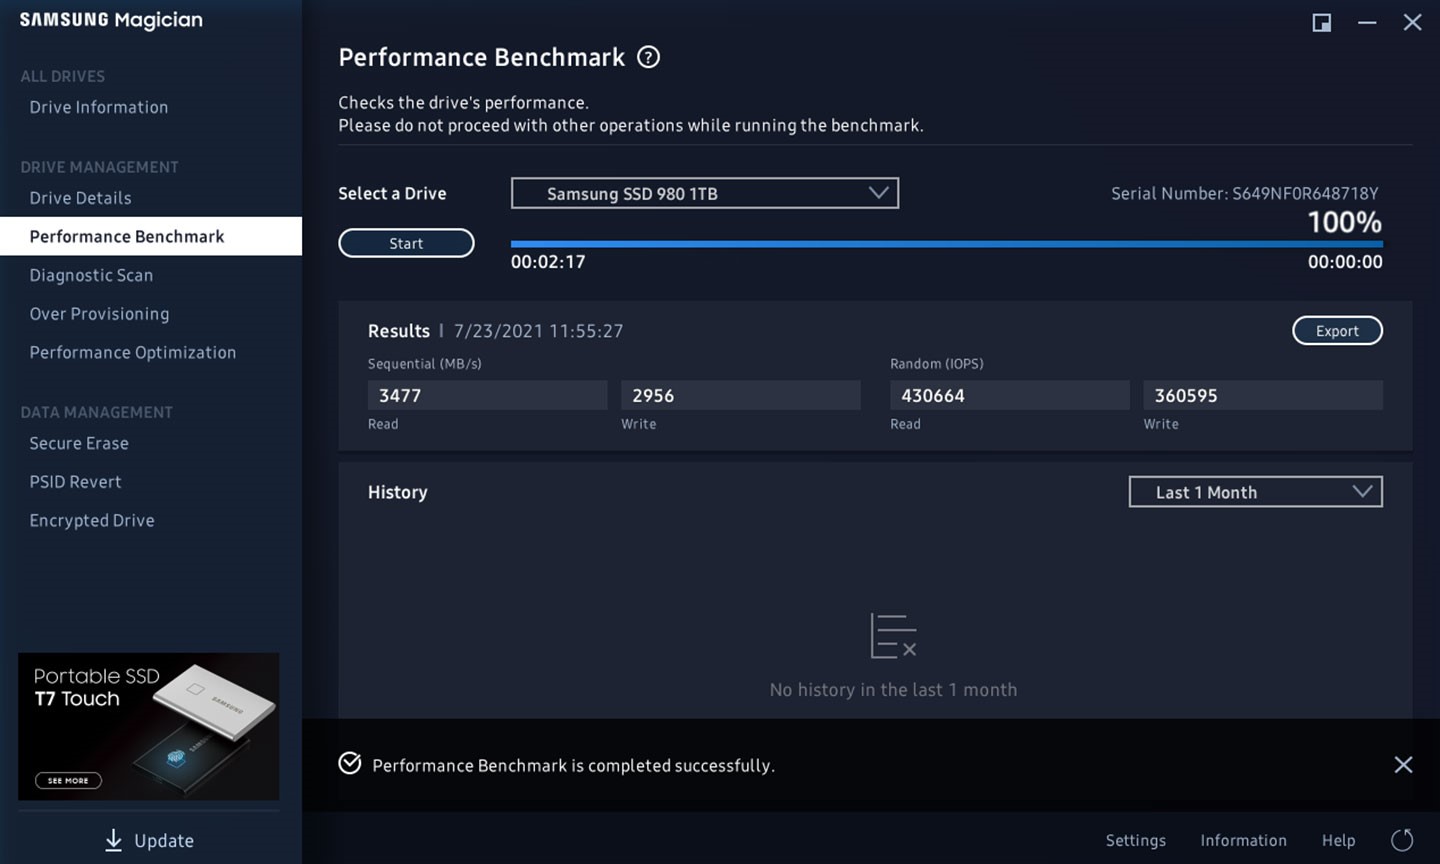
Task: Open the Select a Drive dropdown
Action: coord(704,193)
